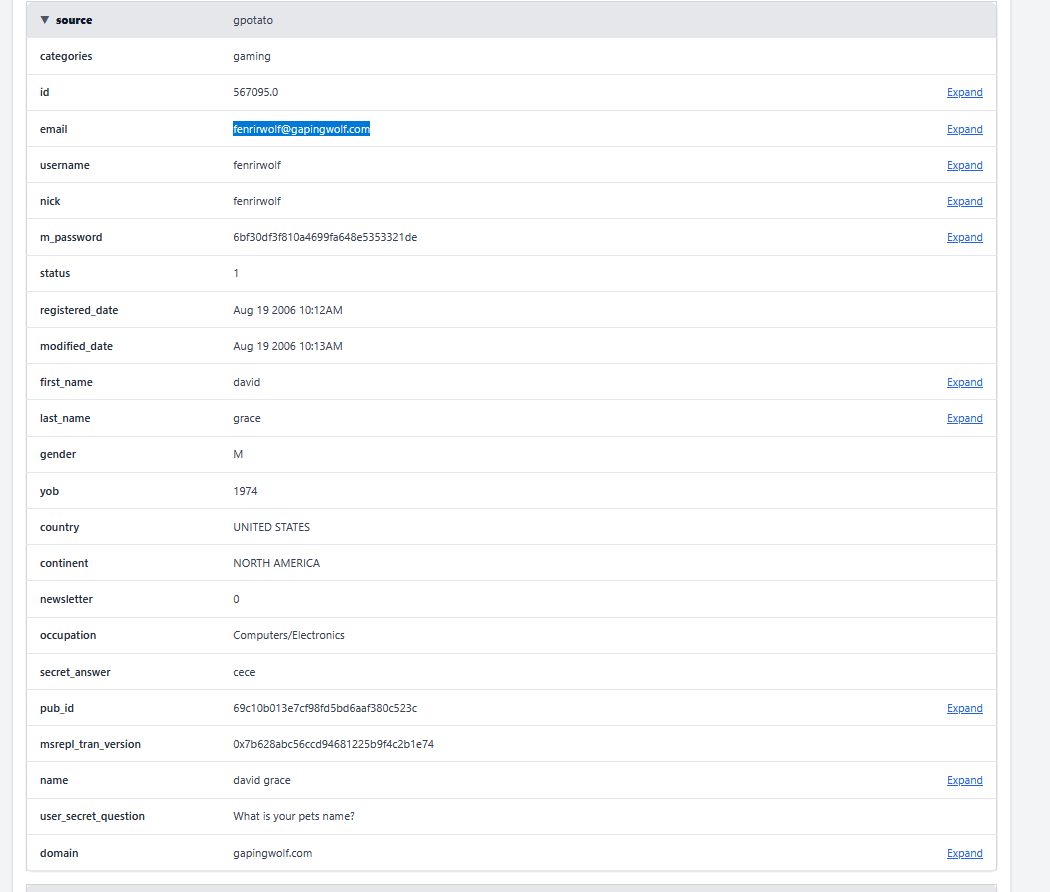Expand the username row

(x=964, y=166)
